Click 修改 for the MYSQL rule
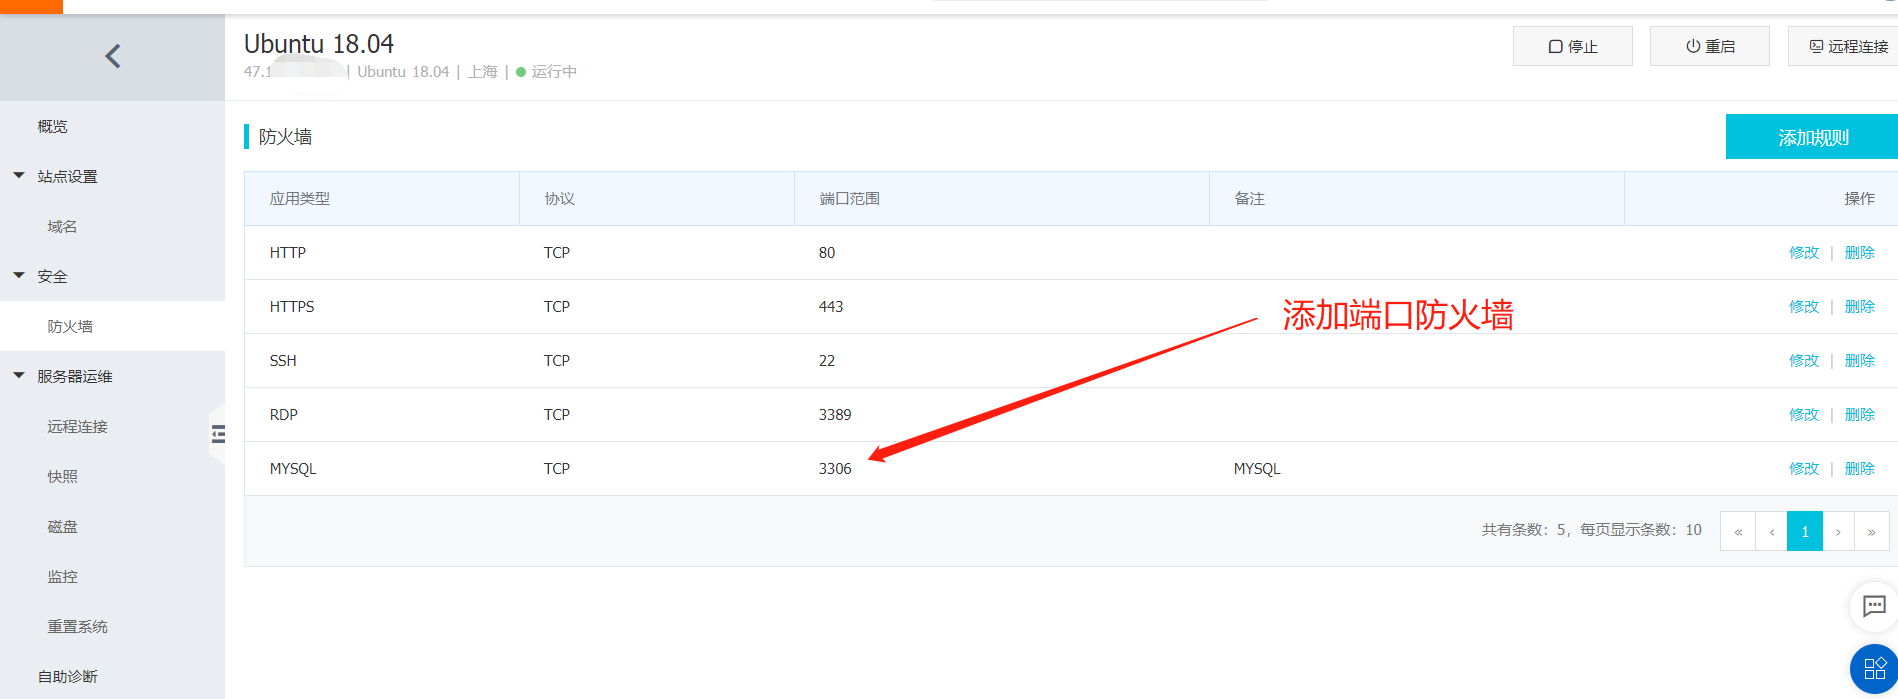1898x699 pixels. click(x=1804, y=468)
